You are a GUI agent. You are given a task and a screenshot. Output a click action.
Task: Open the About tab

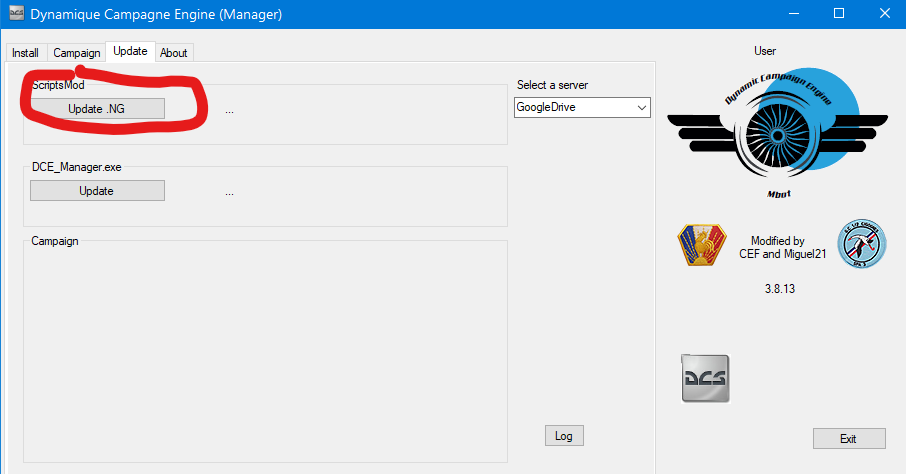(174, 53)
